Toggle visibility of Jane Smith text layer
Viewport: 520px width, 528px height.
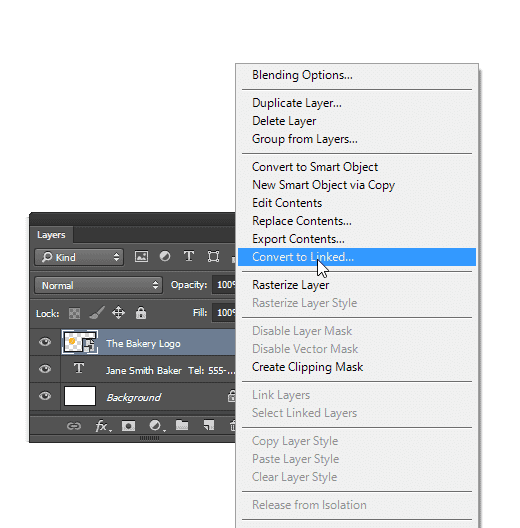tap(45, 369)
